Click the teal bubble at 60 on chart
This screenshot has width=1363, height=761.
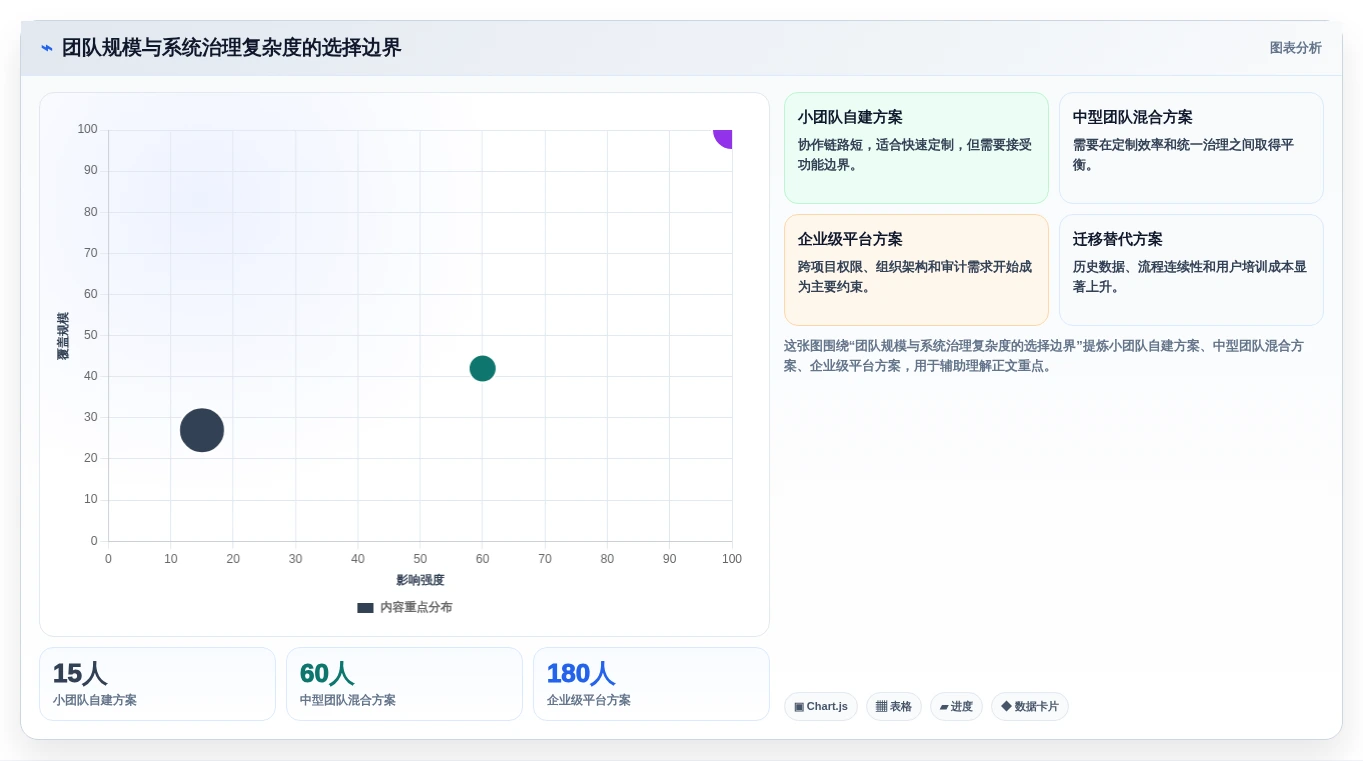click(482, 368)
